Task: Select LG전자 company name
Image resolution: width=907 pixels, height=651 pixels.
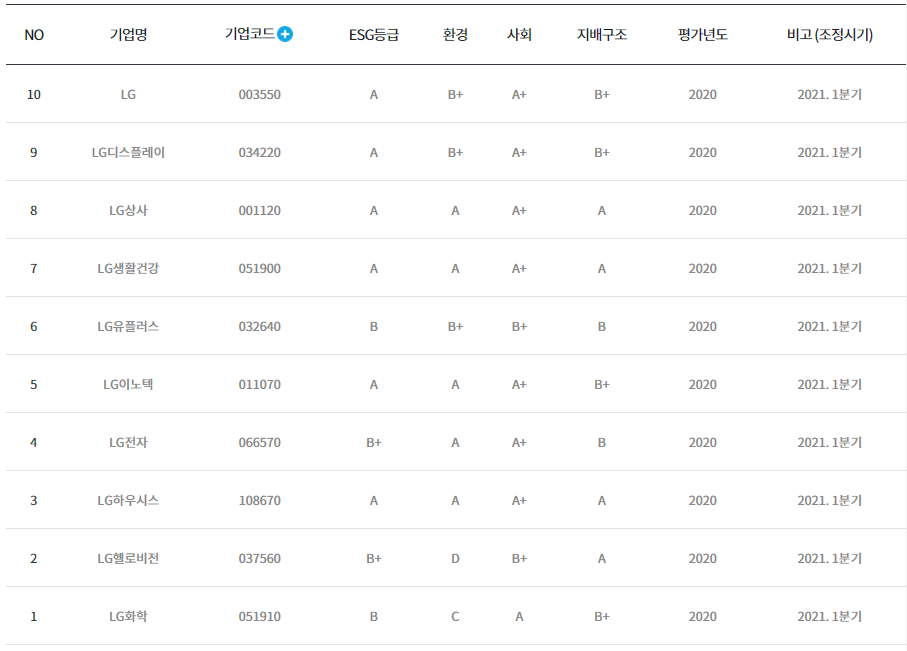Action: (x=128, y=442)
